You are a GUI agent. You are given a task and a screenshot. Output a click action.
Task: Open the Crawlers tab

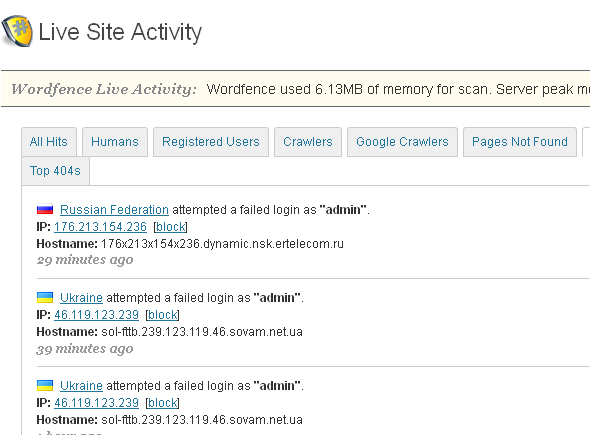(x=308, y=142)
